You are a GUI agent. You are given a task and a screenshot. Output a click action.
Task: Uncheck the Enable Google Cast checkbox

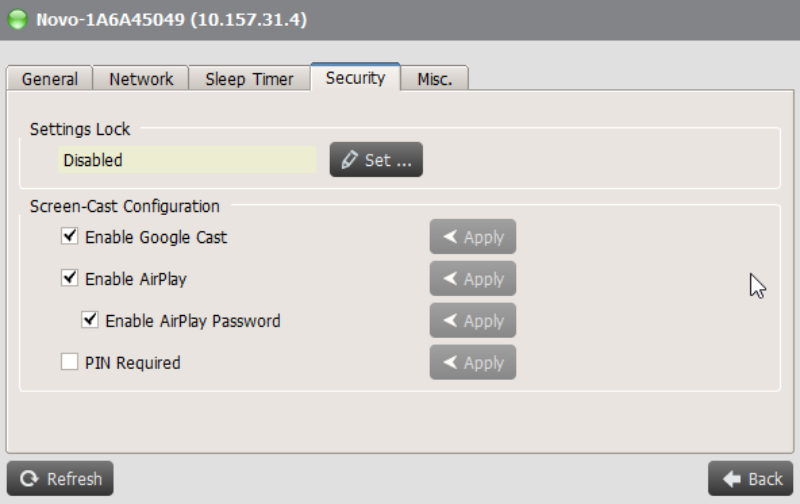[69, 236]
